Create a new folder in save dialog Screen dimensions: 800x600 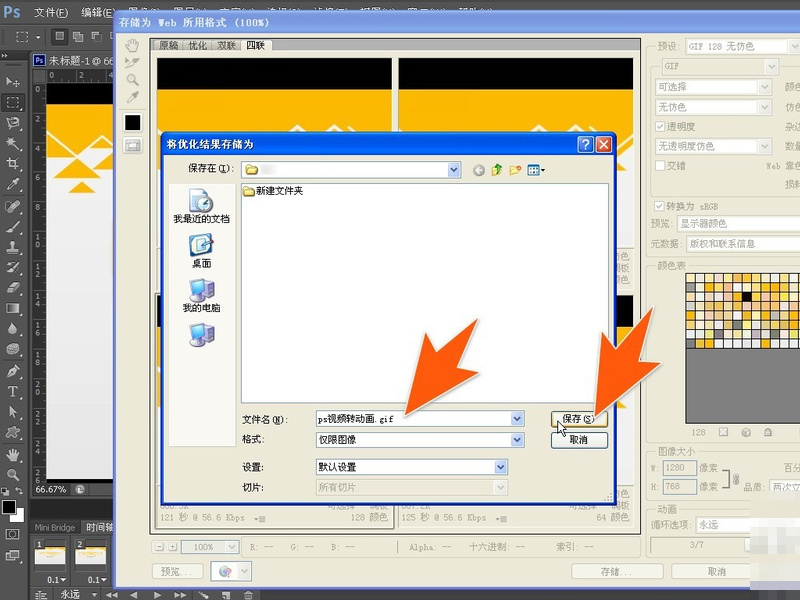coord(515,170)
